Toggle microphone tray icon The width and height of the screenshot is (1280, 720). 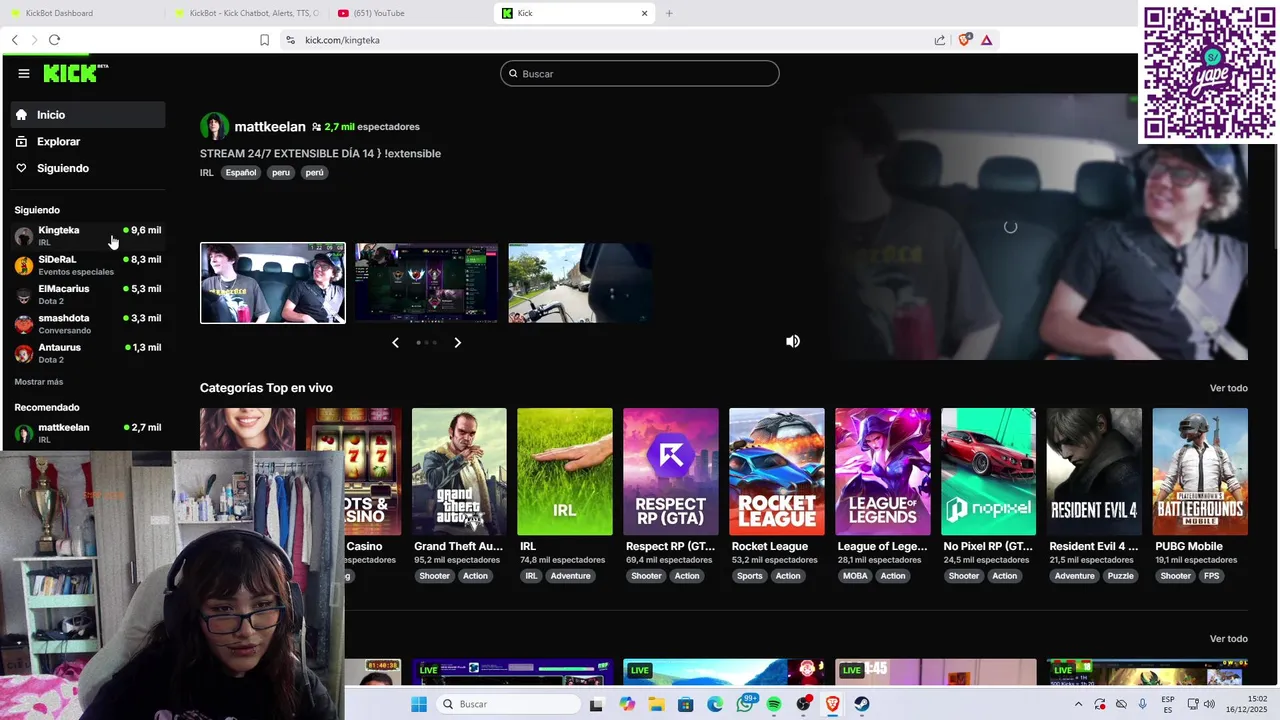point(1142,704)
